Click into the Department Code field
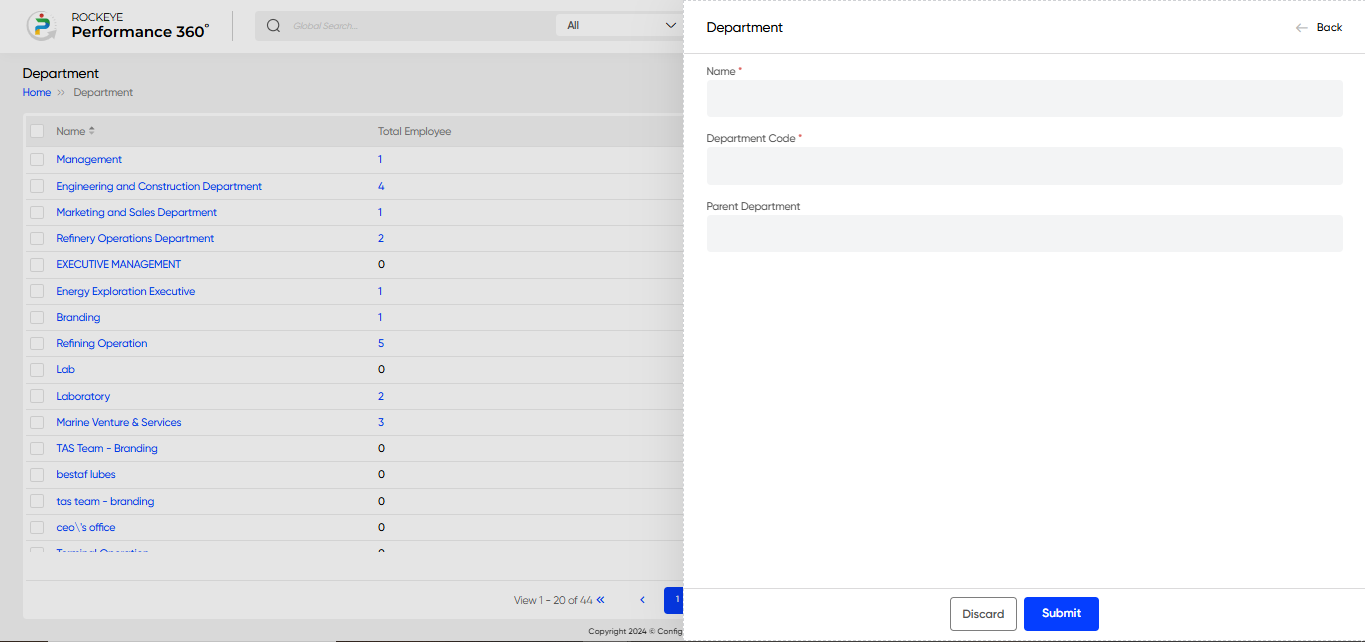 pos(1024,166)
